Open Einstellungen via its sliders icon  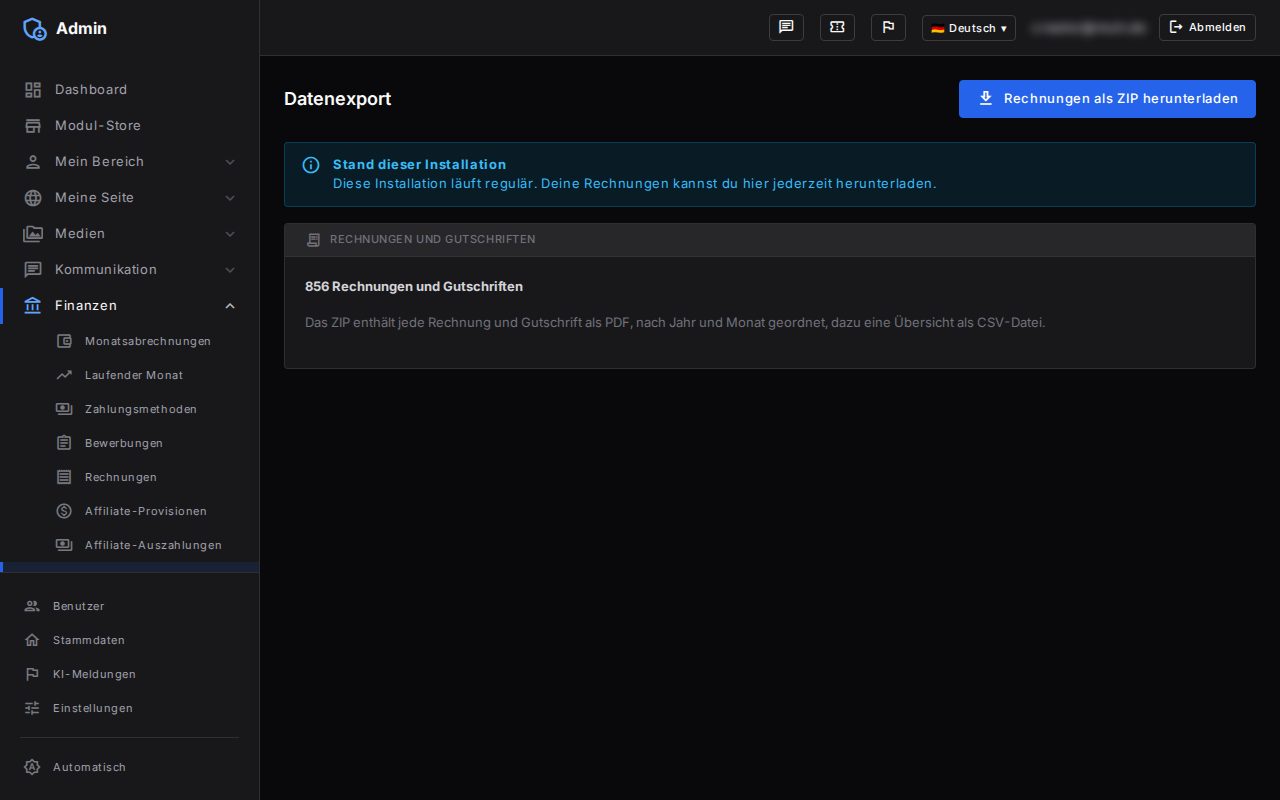click(x=32, y=708)
